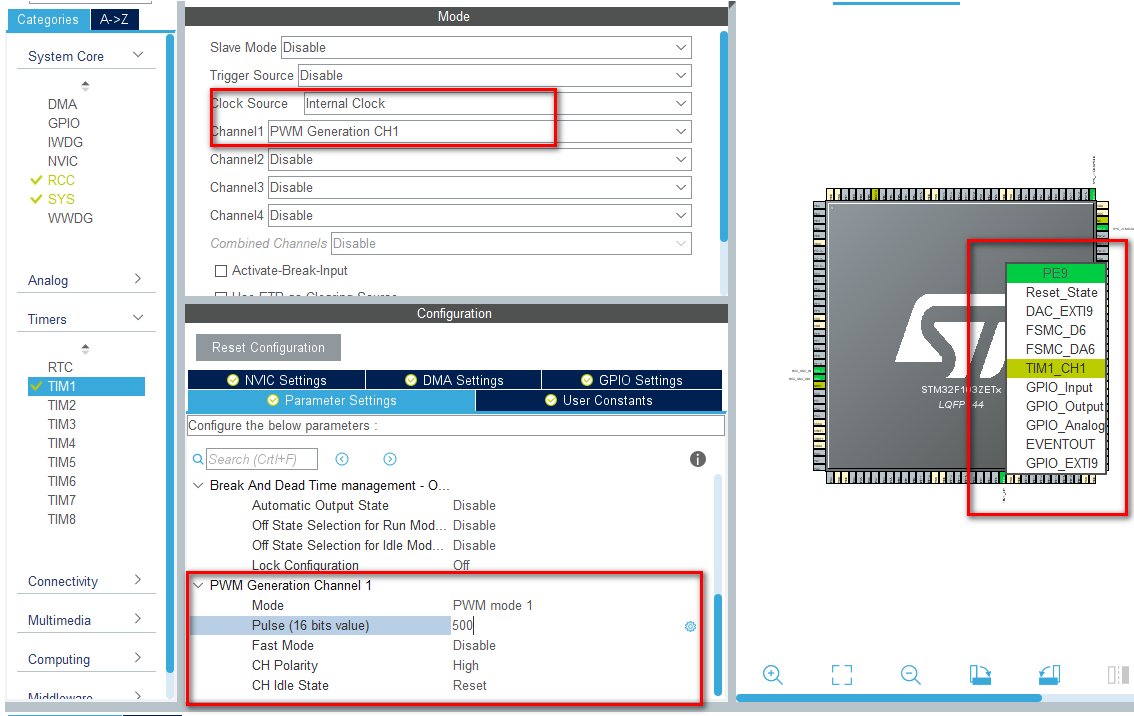This screenshot has width=1134, height=716.
Task: Select RCC in System Core list
Action: (61, 181)
